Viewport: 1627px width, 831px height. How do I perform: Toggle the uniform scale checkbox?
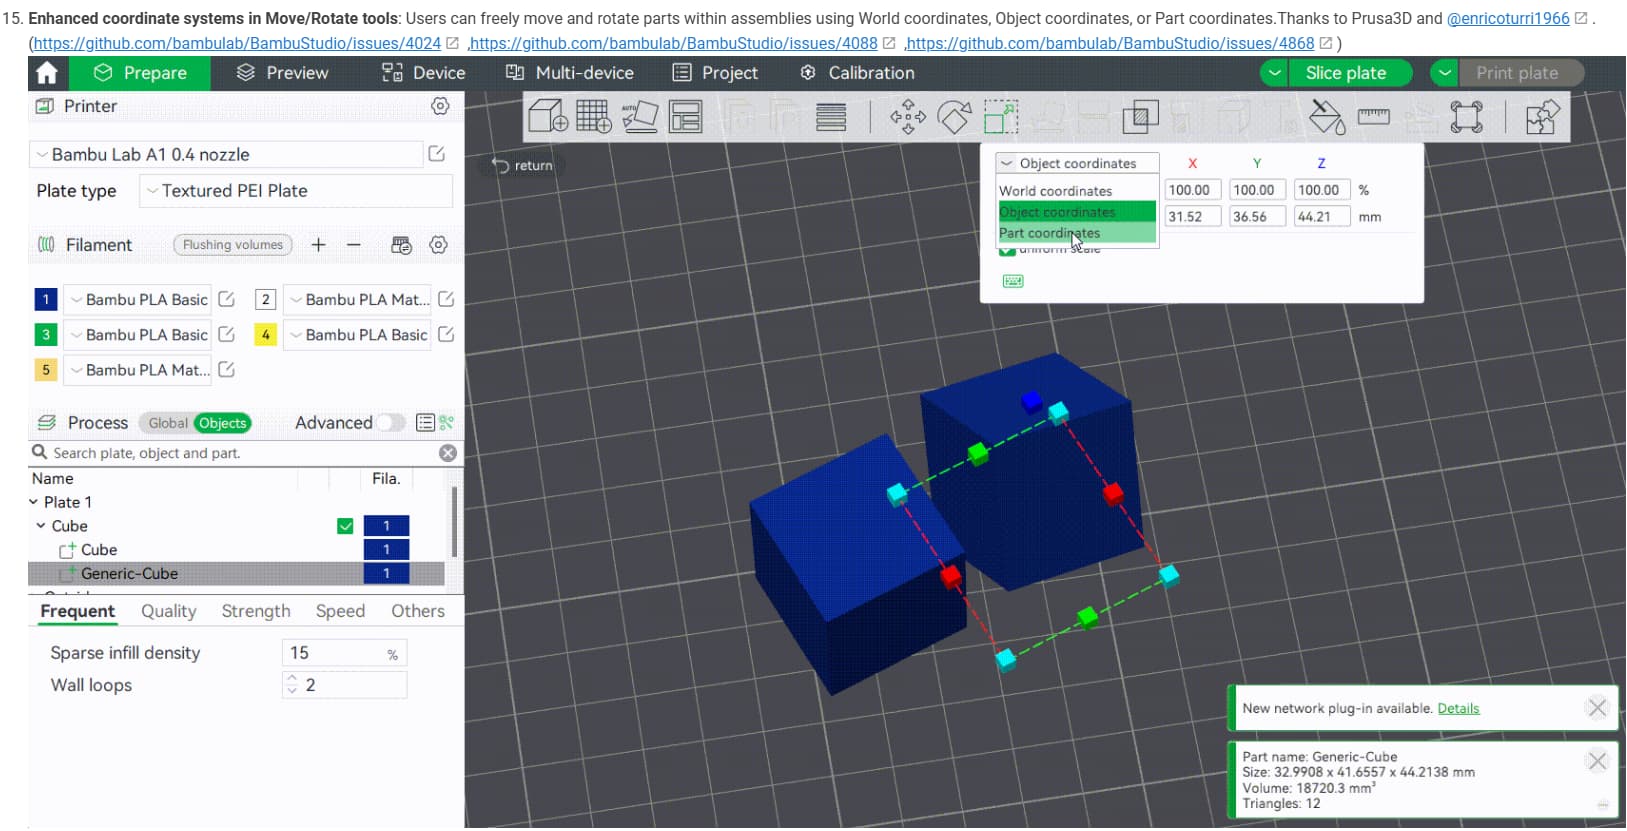(x=1007, y=250)
